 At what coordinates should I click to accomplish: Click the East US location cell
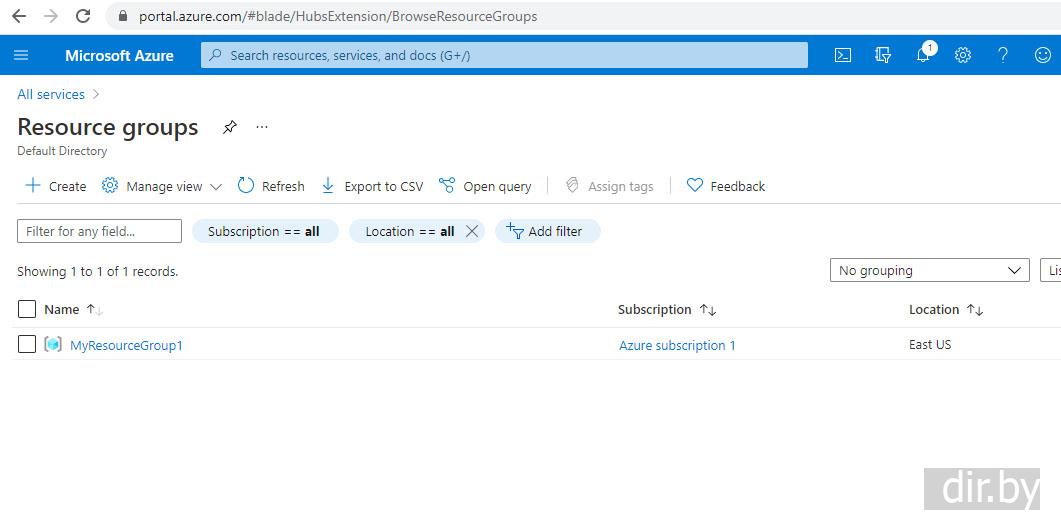(930, 345)
